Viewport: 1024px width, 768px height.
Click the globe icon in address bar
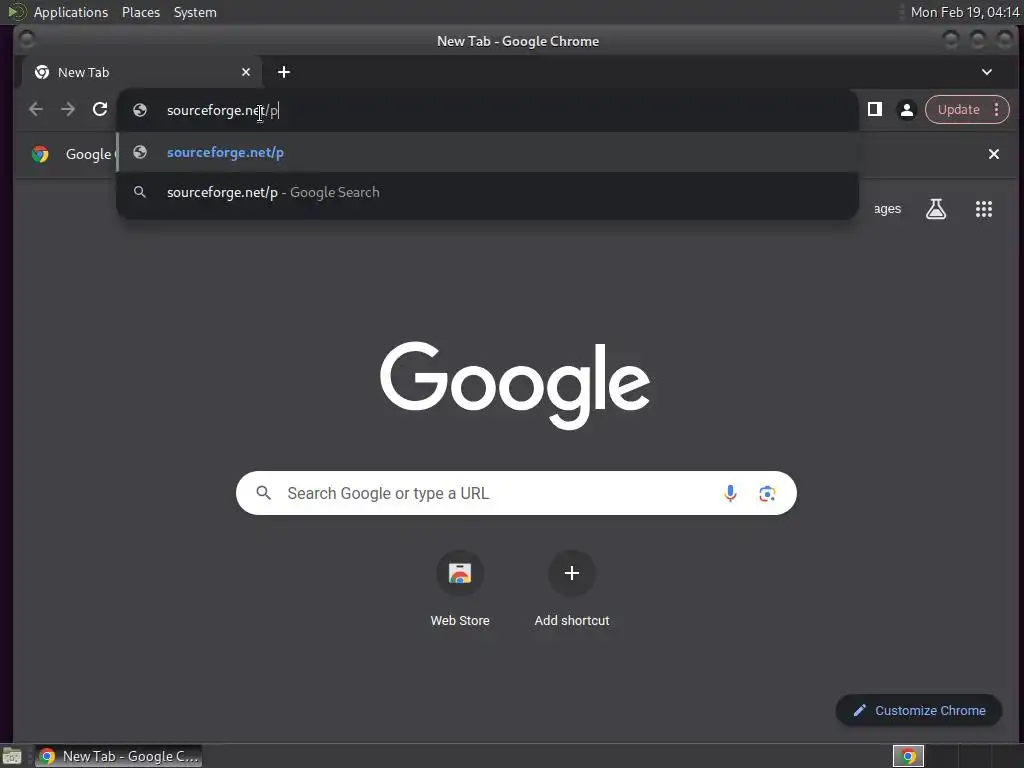(x=140, y=110)
